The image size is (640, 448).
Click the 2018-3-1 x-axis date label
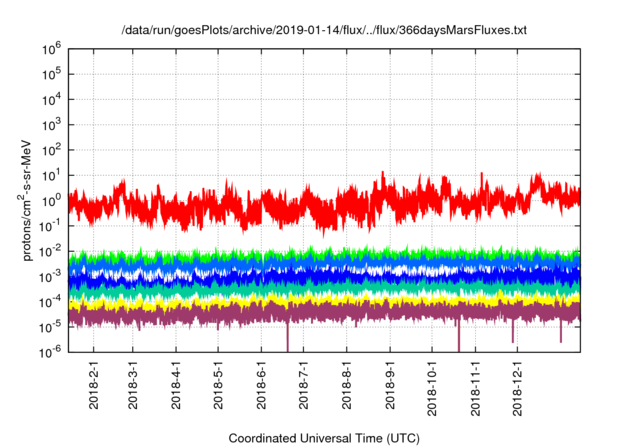click(x=135, y=388)
